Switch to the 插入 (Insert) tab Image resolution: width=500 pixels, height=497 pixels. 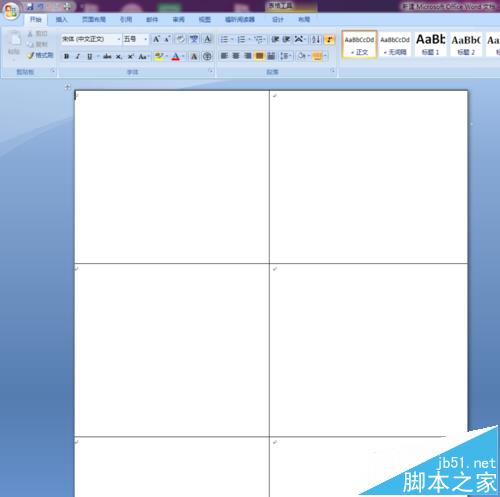click(61, 20)
